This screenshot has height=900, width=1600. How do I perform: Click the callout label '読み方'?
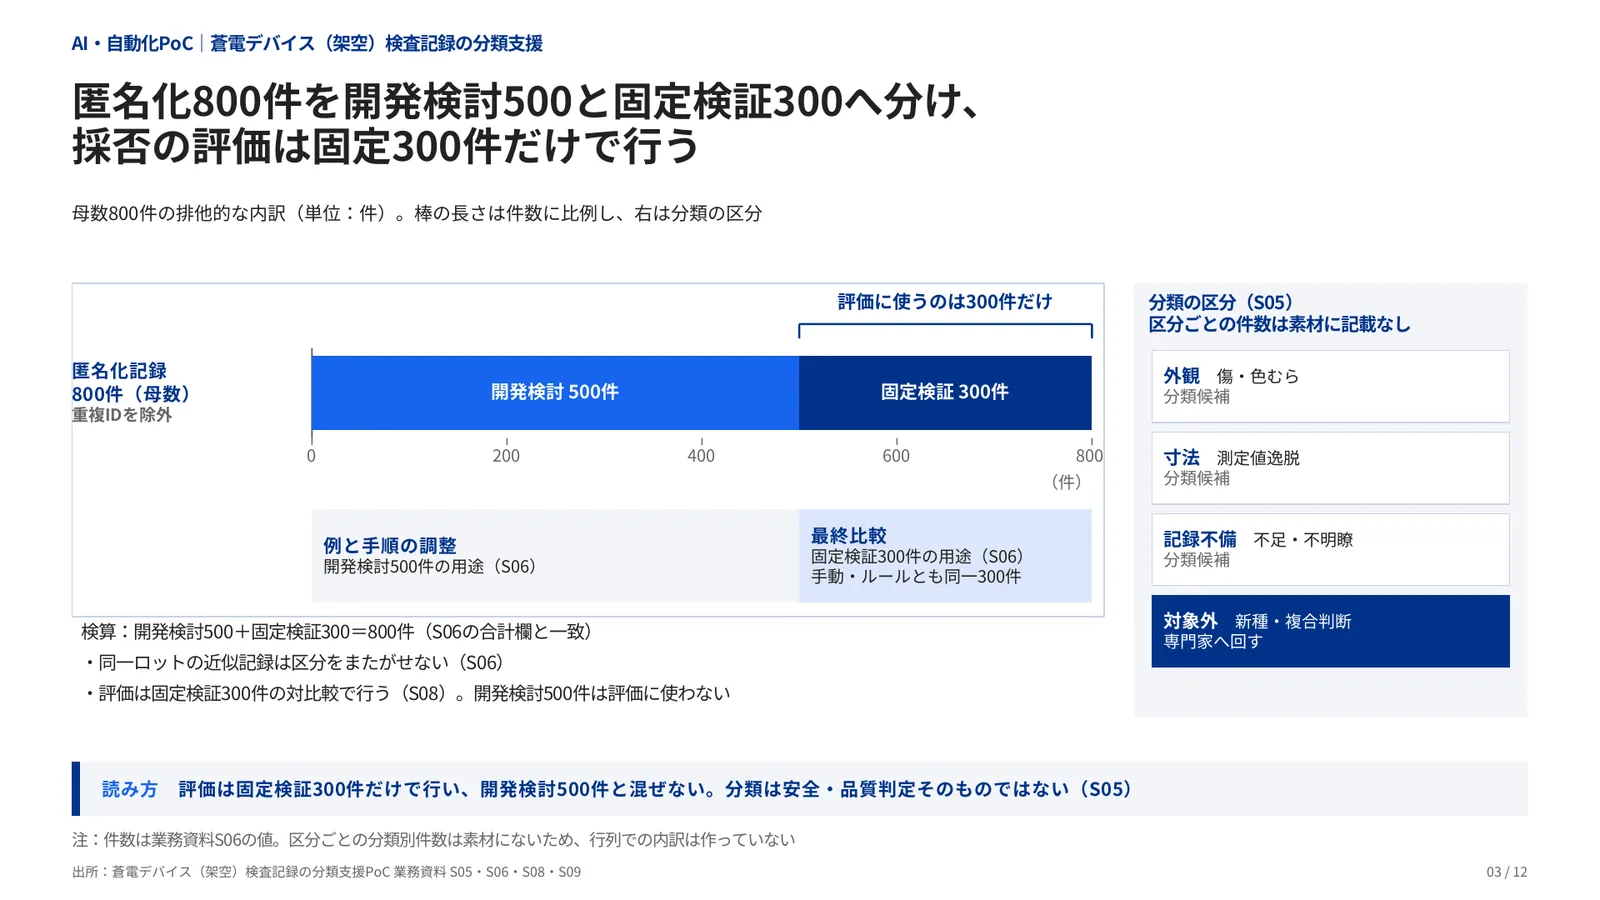click(130, 789)
